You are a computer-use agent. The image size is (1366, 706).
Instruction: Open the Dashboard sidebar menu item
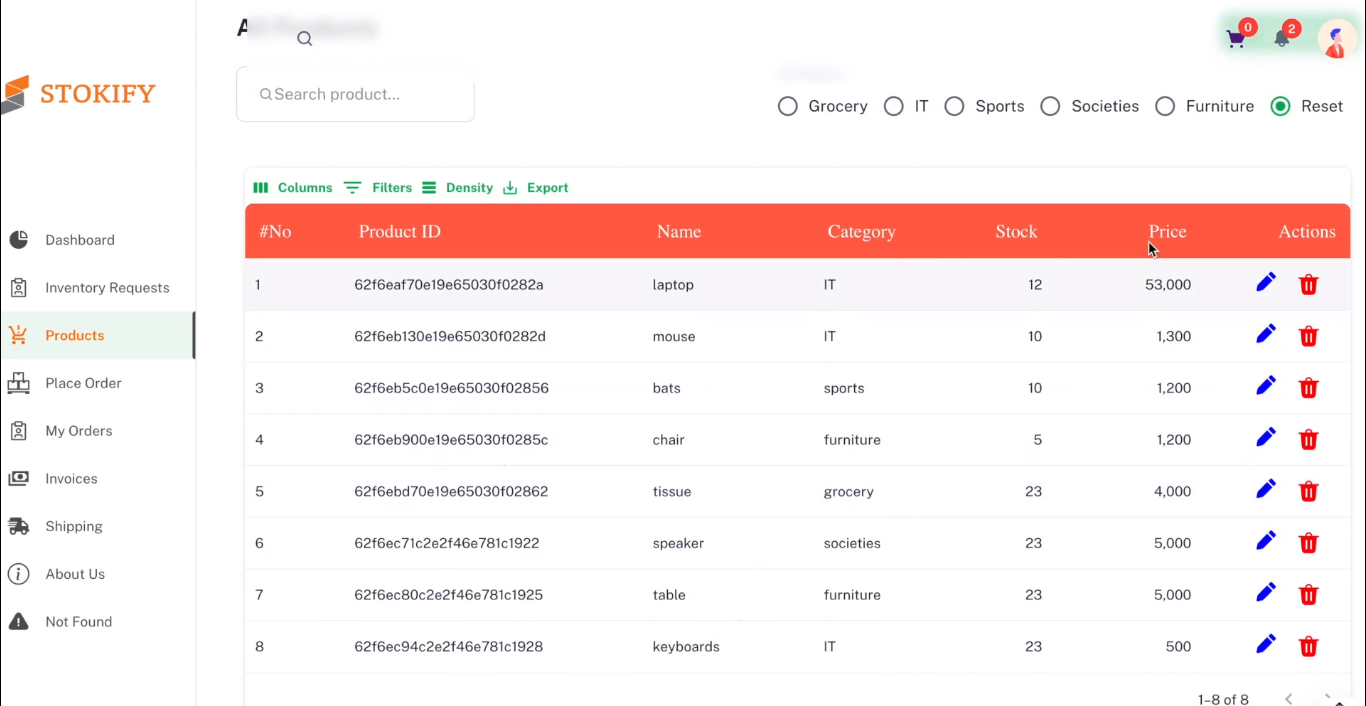click(x=80, y=240)
